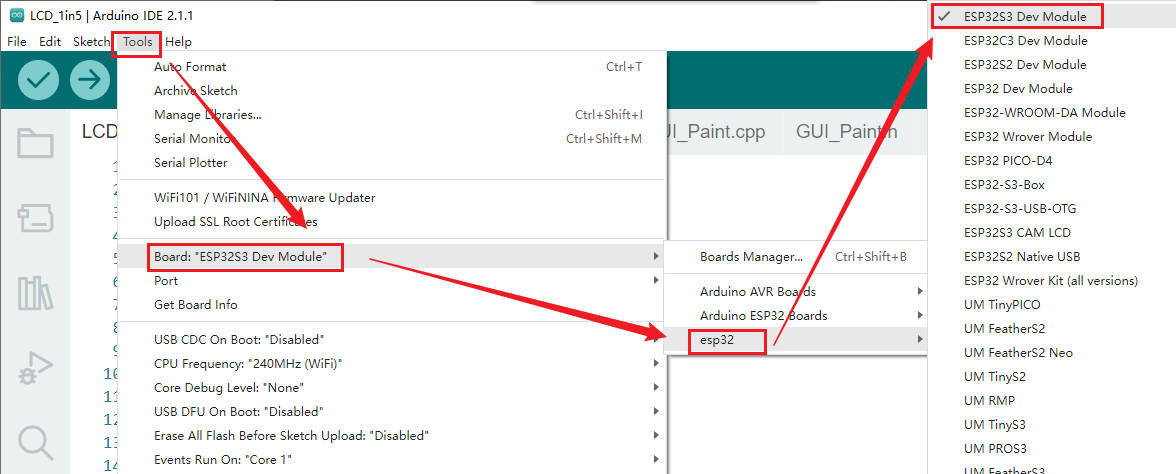Choose UM TinyS2 board
The width and height of the screenshot is (1176, 474).
coord(1052,376)
